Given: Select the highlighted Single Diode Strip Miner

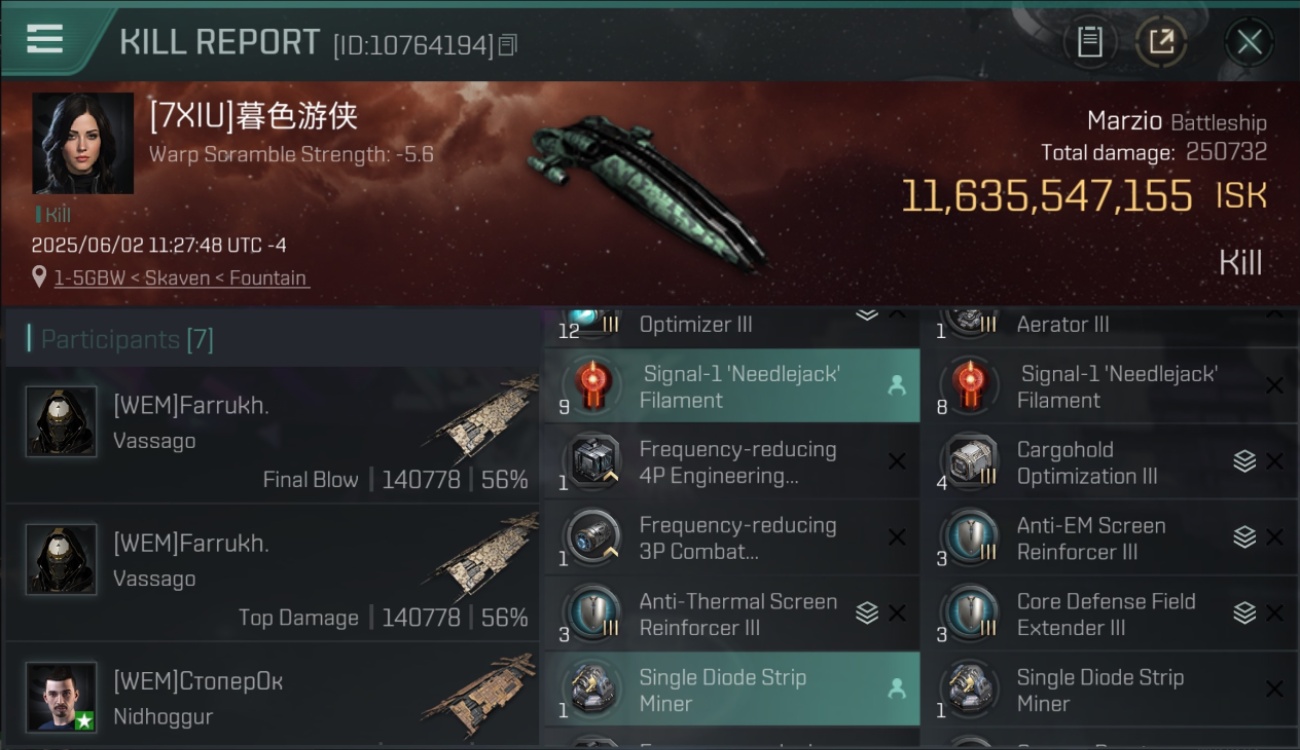Looking at the screenshot, I should click(x=732, y=690).
